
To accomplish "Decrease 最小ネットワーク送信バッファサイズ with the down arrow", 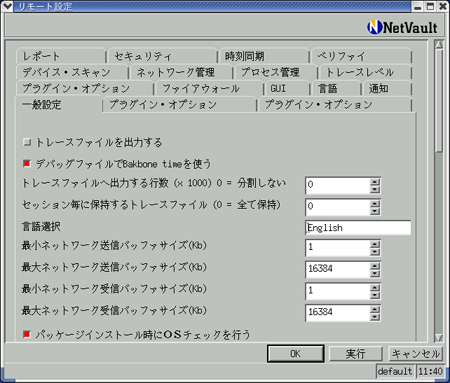I will click(375, 252).
